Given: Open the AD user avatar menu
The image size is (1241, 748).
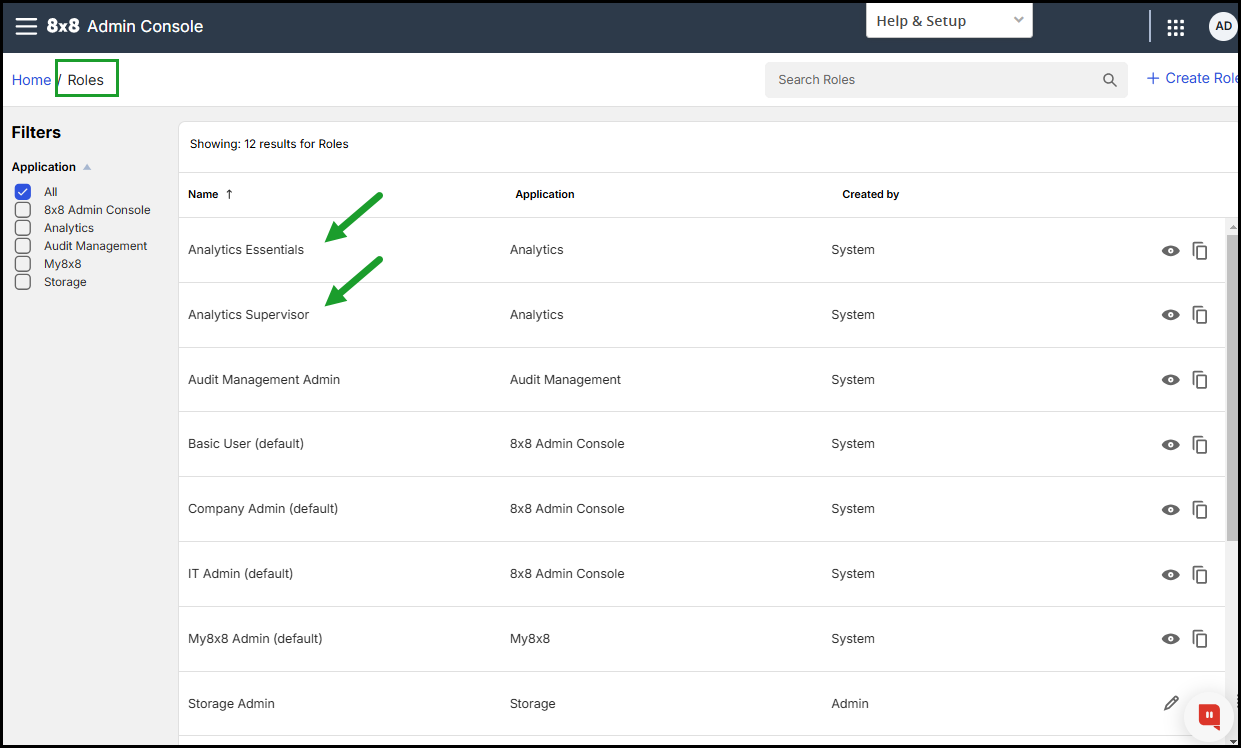Looking at the screenshot, I should 1223,27.
